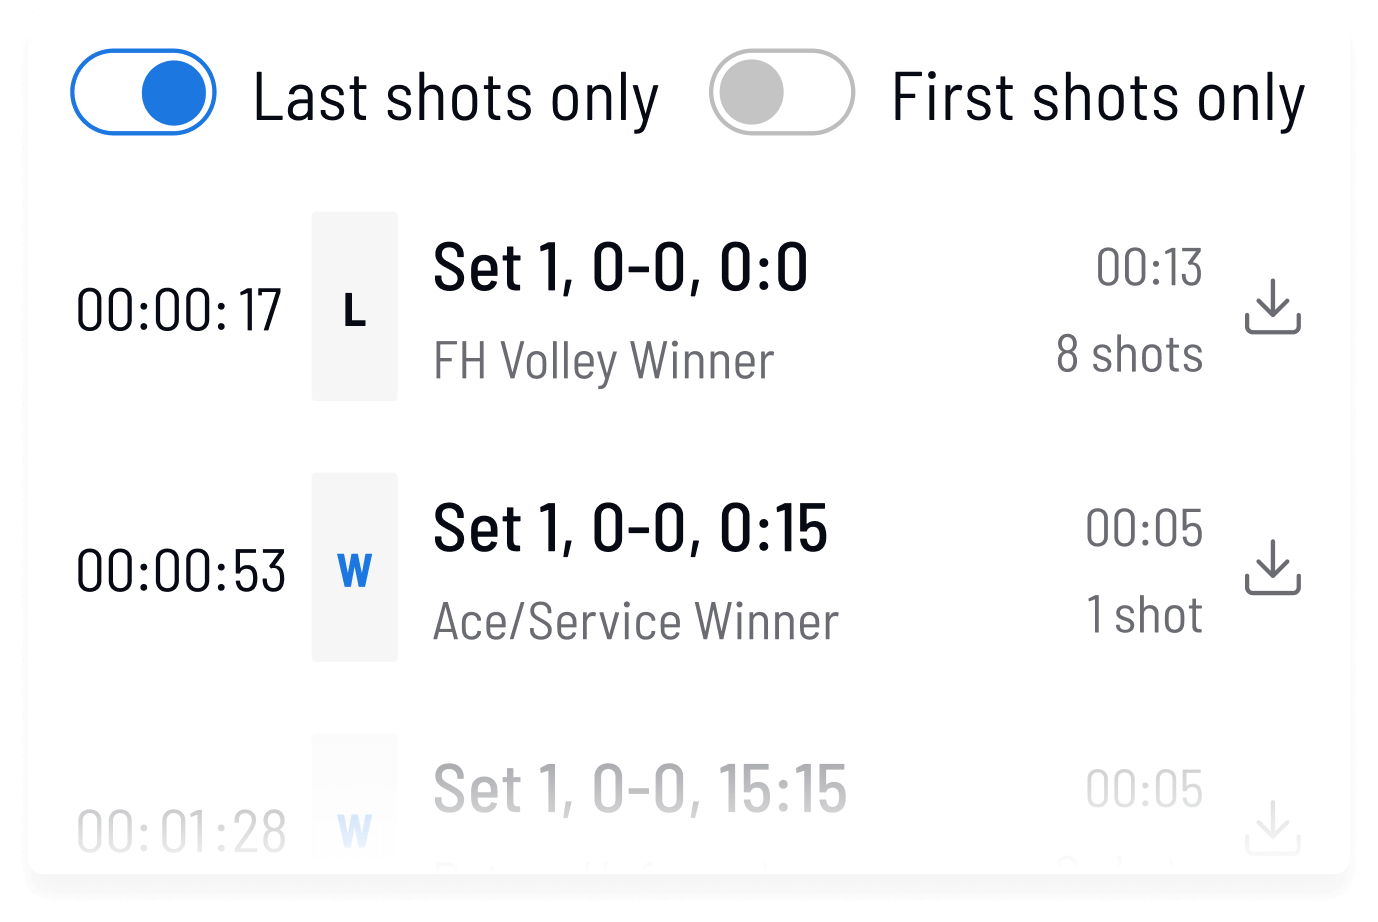Open the Set 1, 0-0, 15:15 point
The height and width of the screenshot is (922, 1378).
point(640,789)
